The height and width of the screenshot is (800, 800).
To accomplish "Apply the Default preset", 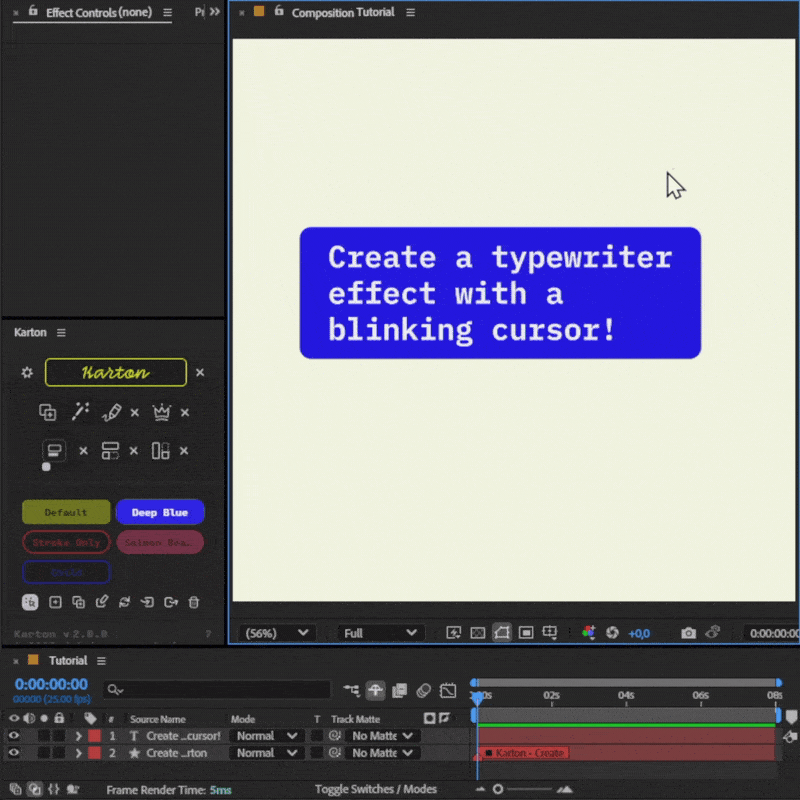I will (66, 512).
